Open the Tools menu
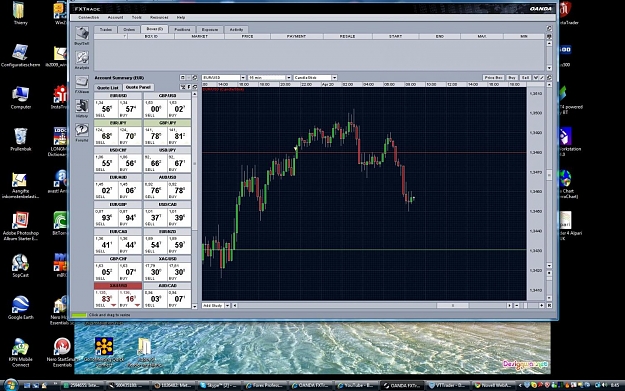 [x=136, y=18]
